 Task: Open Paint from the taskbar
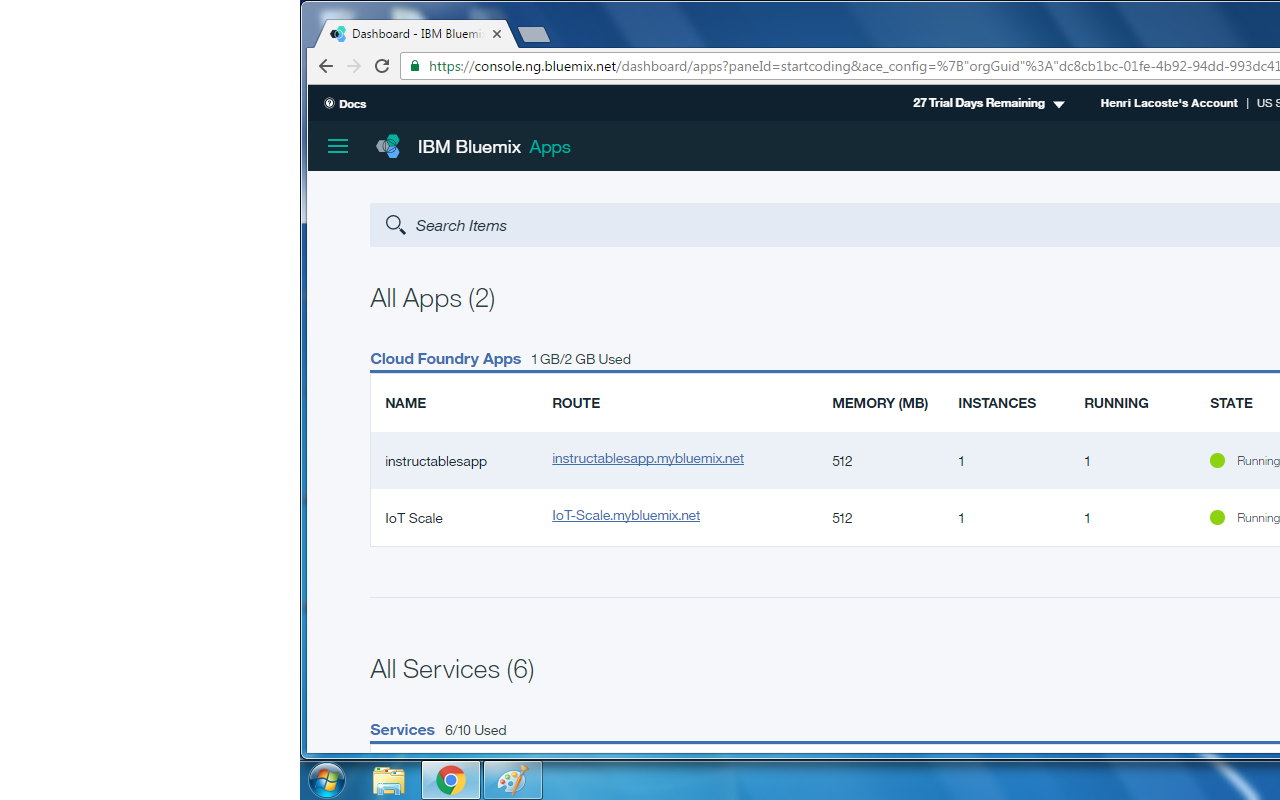tap(513, 780)
